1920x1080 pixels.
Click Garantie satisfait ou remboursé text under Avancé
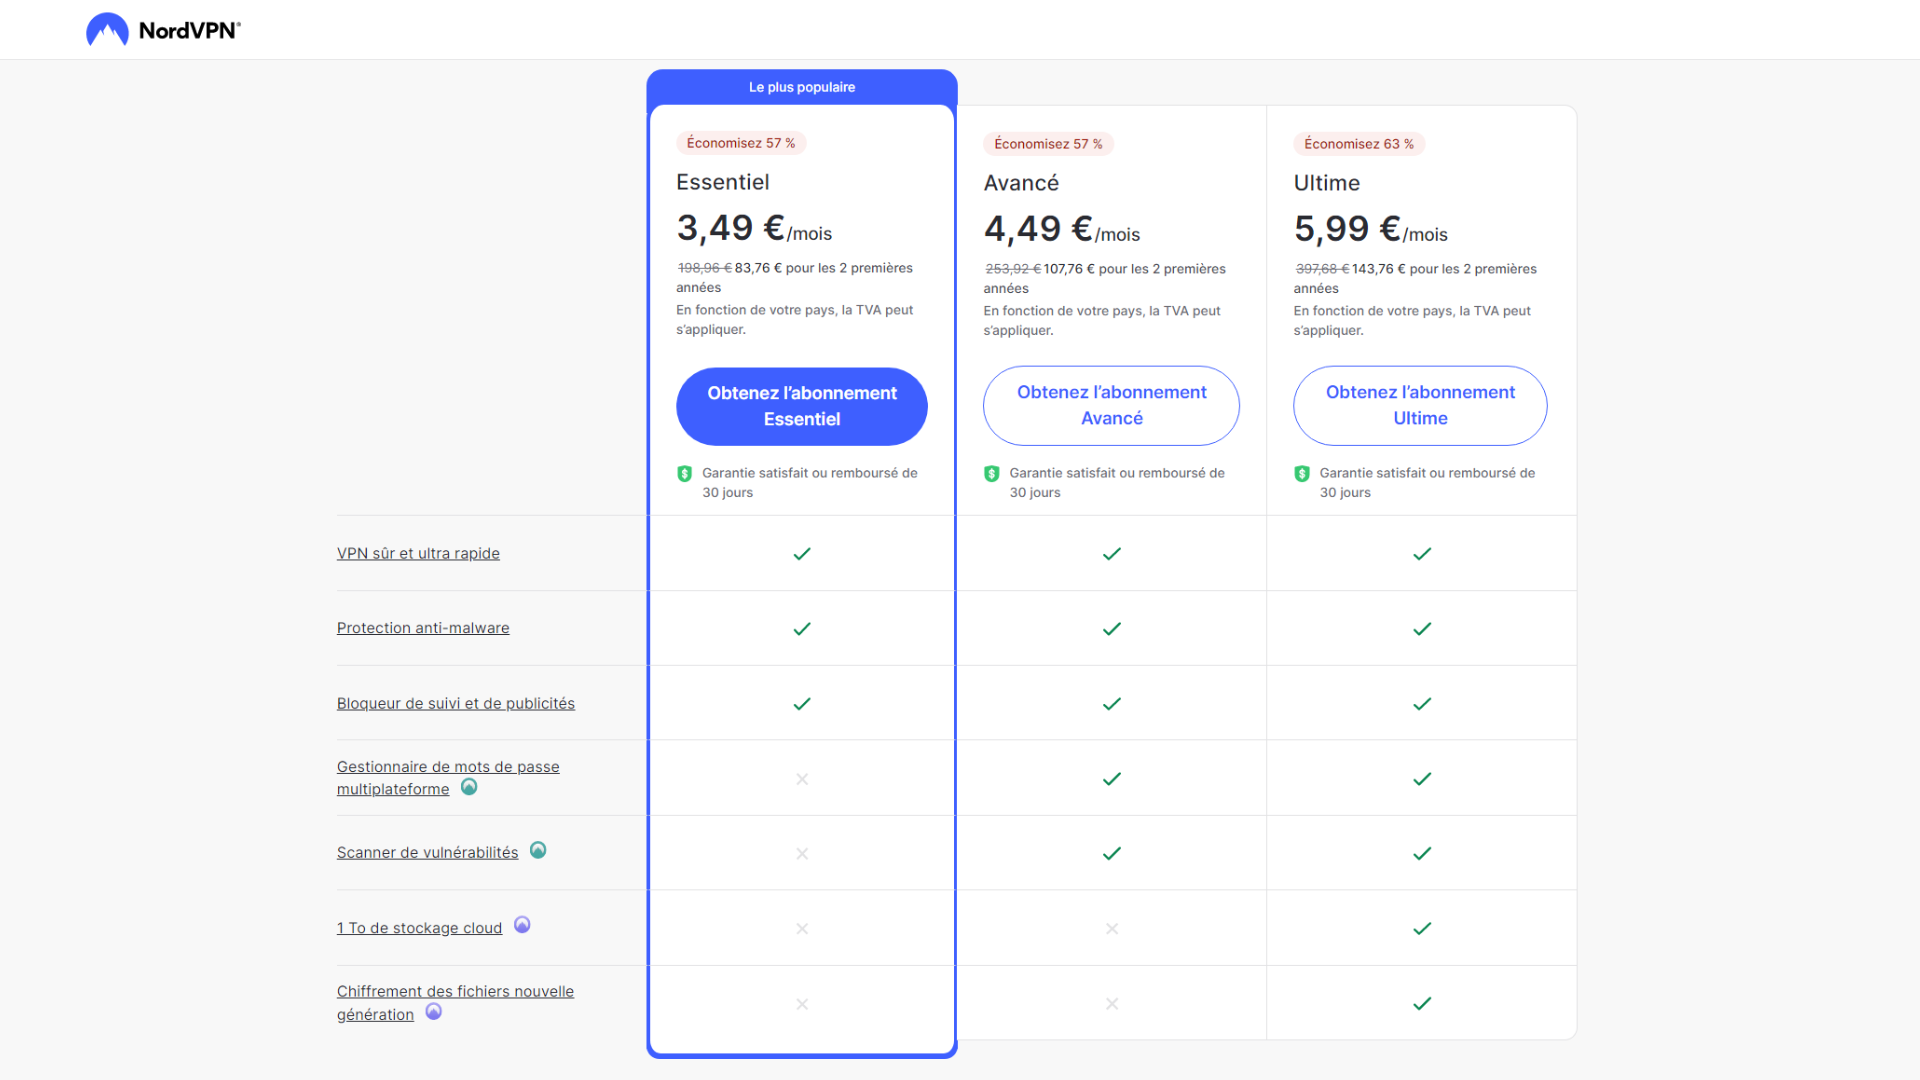[1117, 482]
